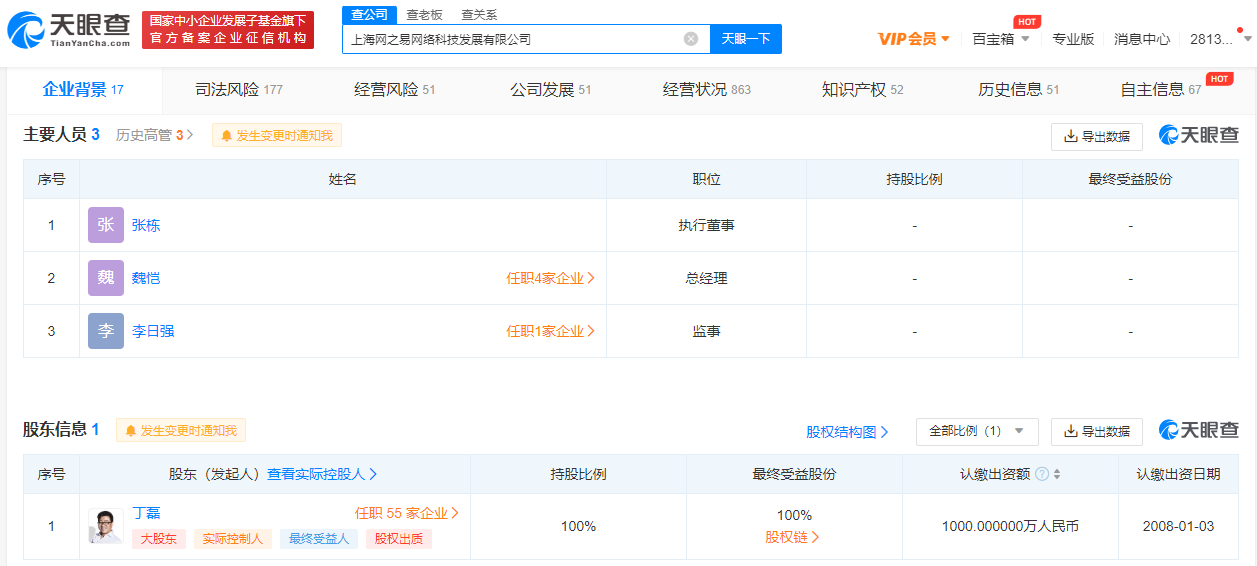The height and width of the screenshot is (566, 1257).
Task: Open 消息中心
Action: tap(1142, 39)
